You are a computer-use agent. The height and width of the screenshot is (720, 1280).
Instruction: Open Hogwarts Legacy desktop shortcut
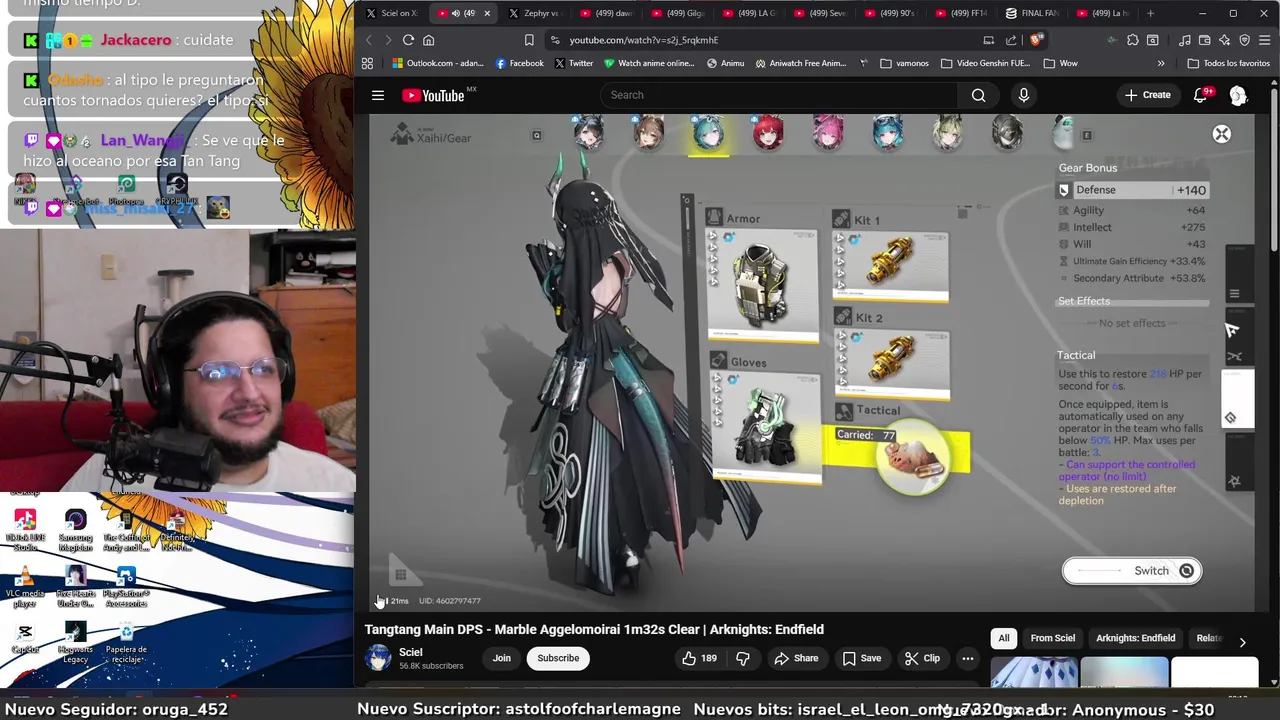coord(75,644)
